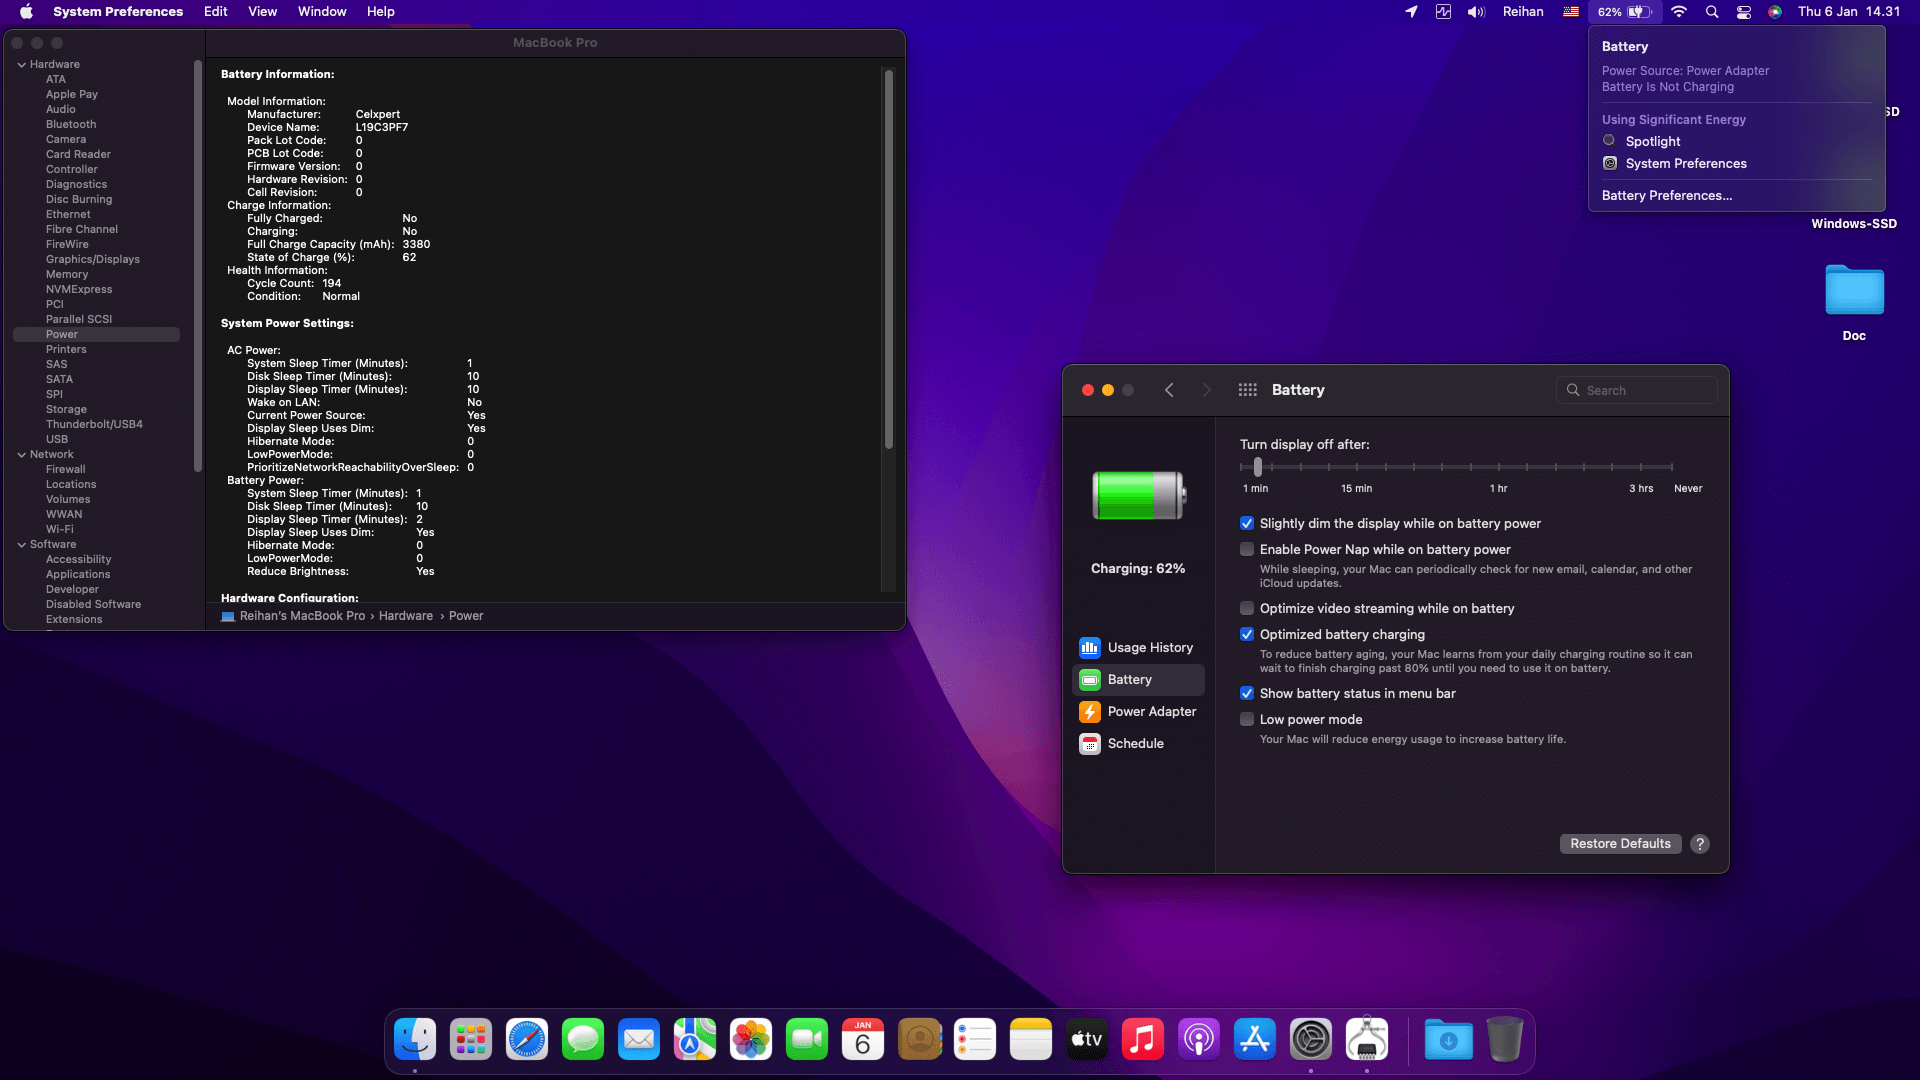Adjust the Turn display off after slider
Image resolution: width=1920 pixels, height=1080 pixels.
click(x=1258, y=467)
